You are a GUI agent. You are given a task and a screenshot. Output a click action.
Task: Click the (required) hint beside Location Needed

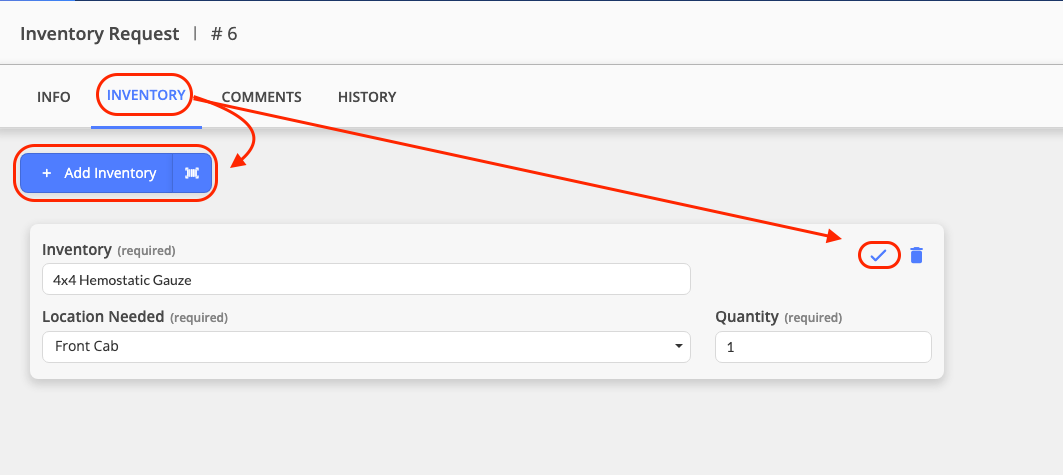click(x=199, y=318)
